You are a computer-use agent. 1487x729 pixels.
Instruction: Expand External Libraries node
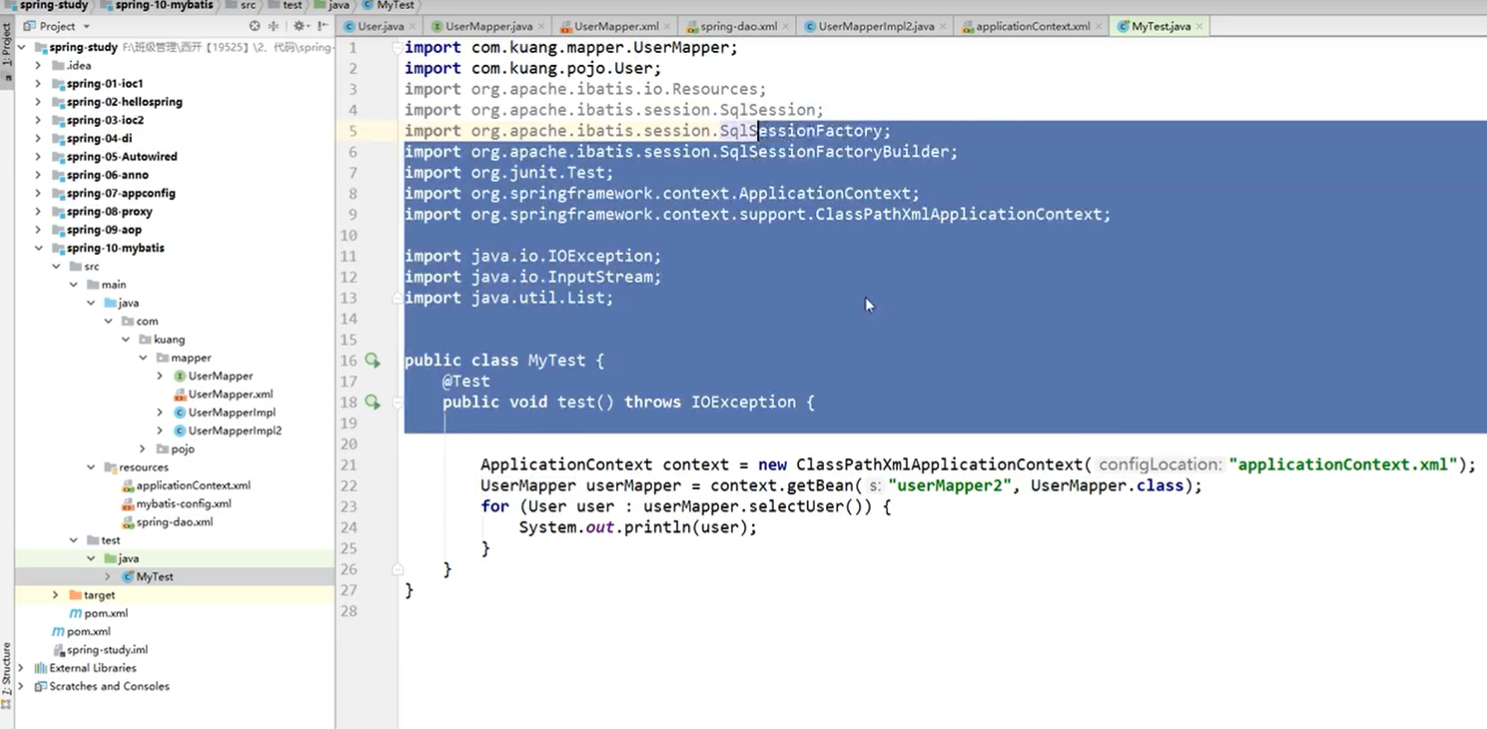click(21, 668)
